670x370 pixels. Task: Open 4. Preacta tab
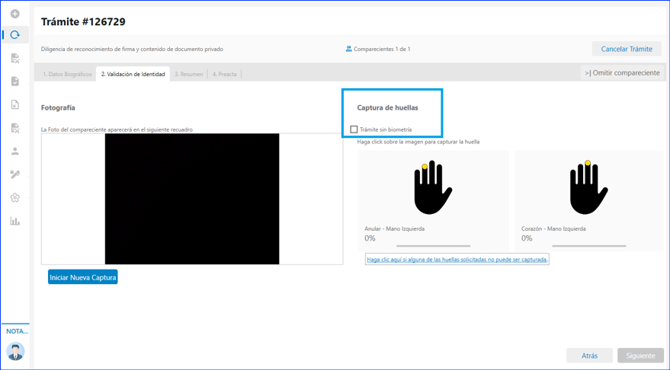point(224,74)
